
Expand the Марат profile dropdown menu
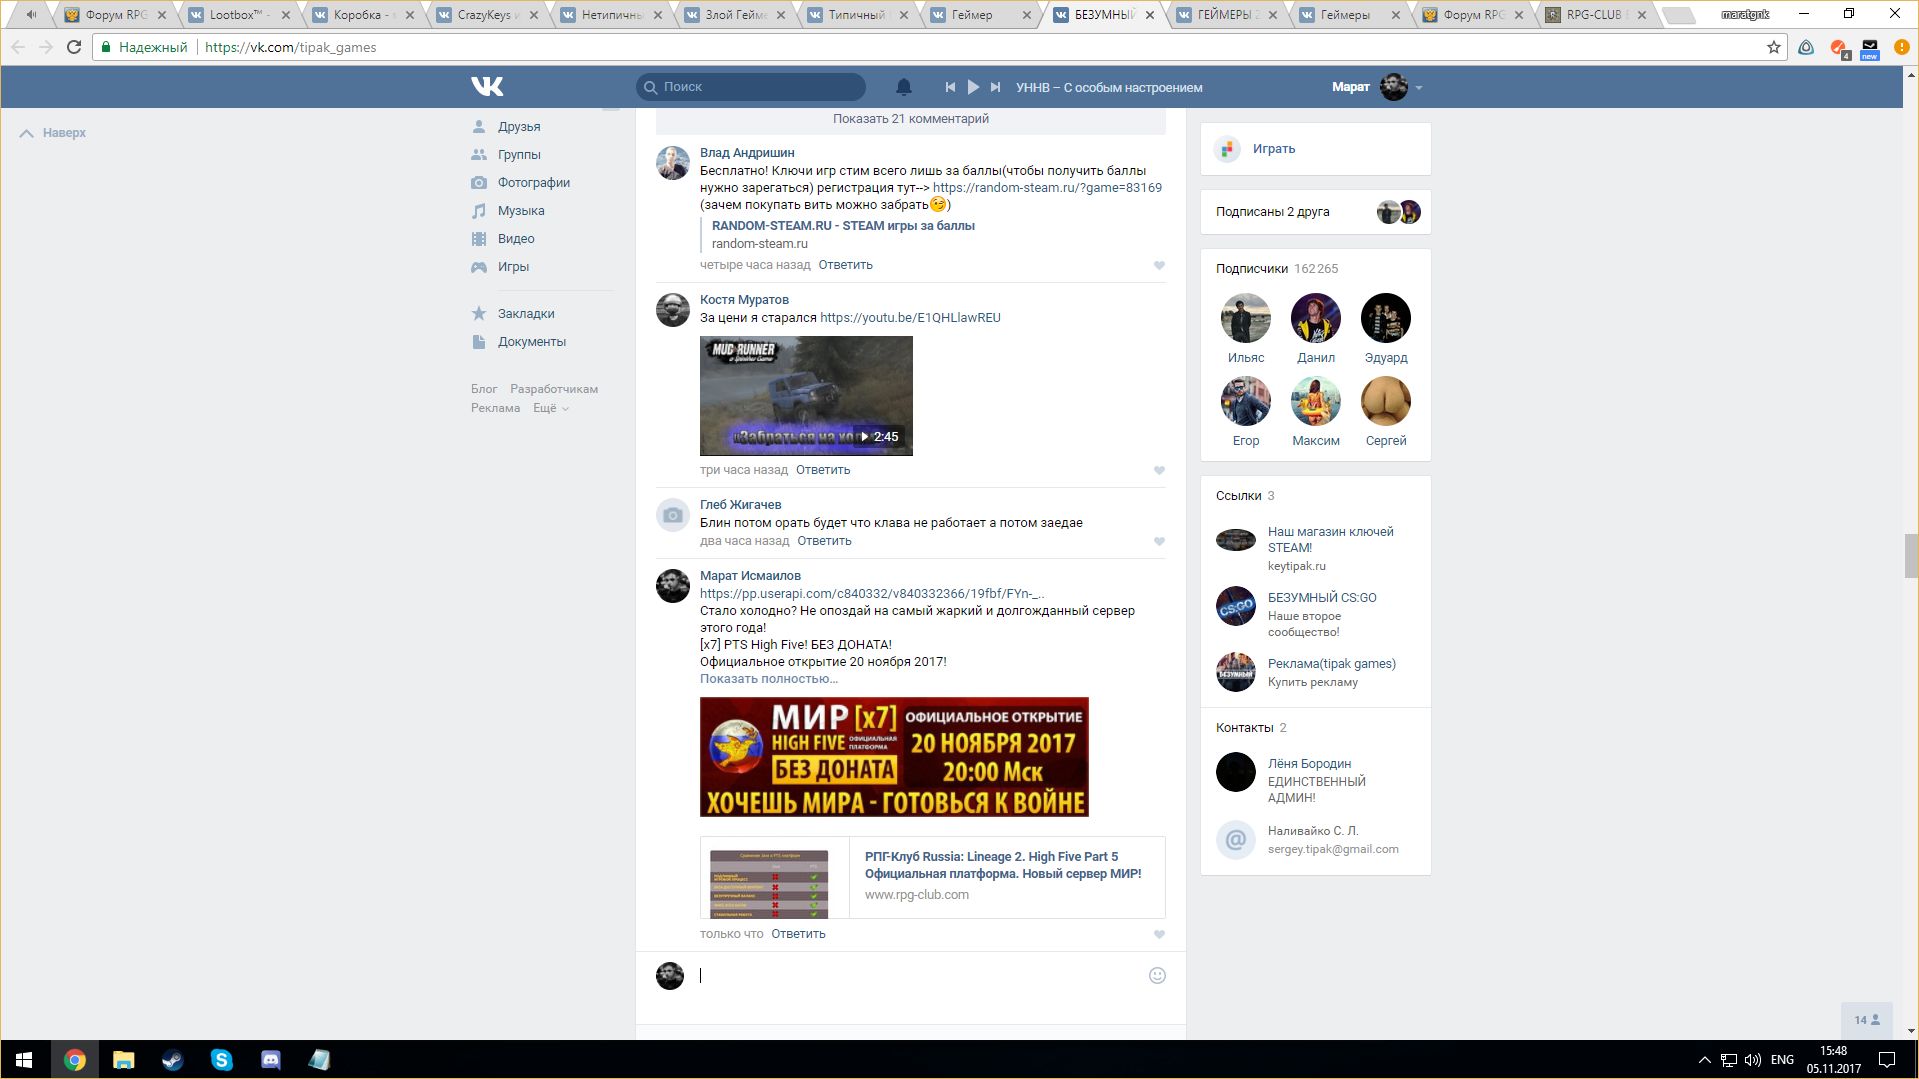pyautogui.click(x=1418, y=88)
